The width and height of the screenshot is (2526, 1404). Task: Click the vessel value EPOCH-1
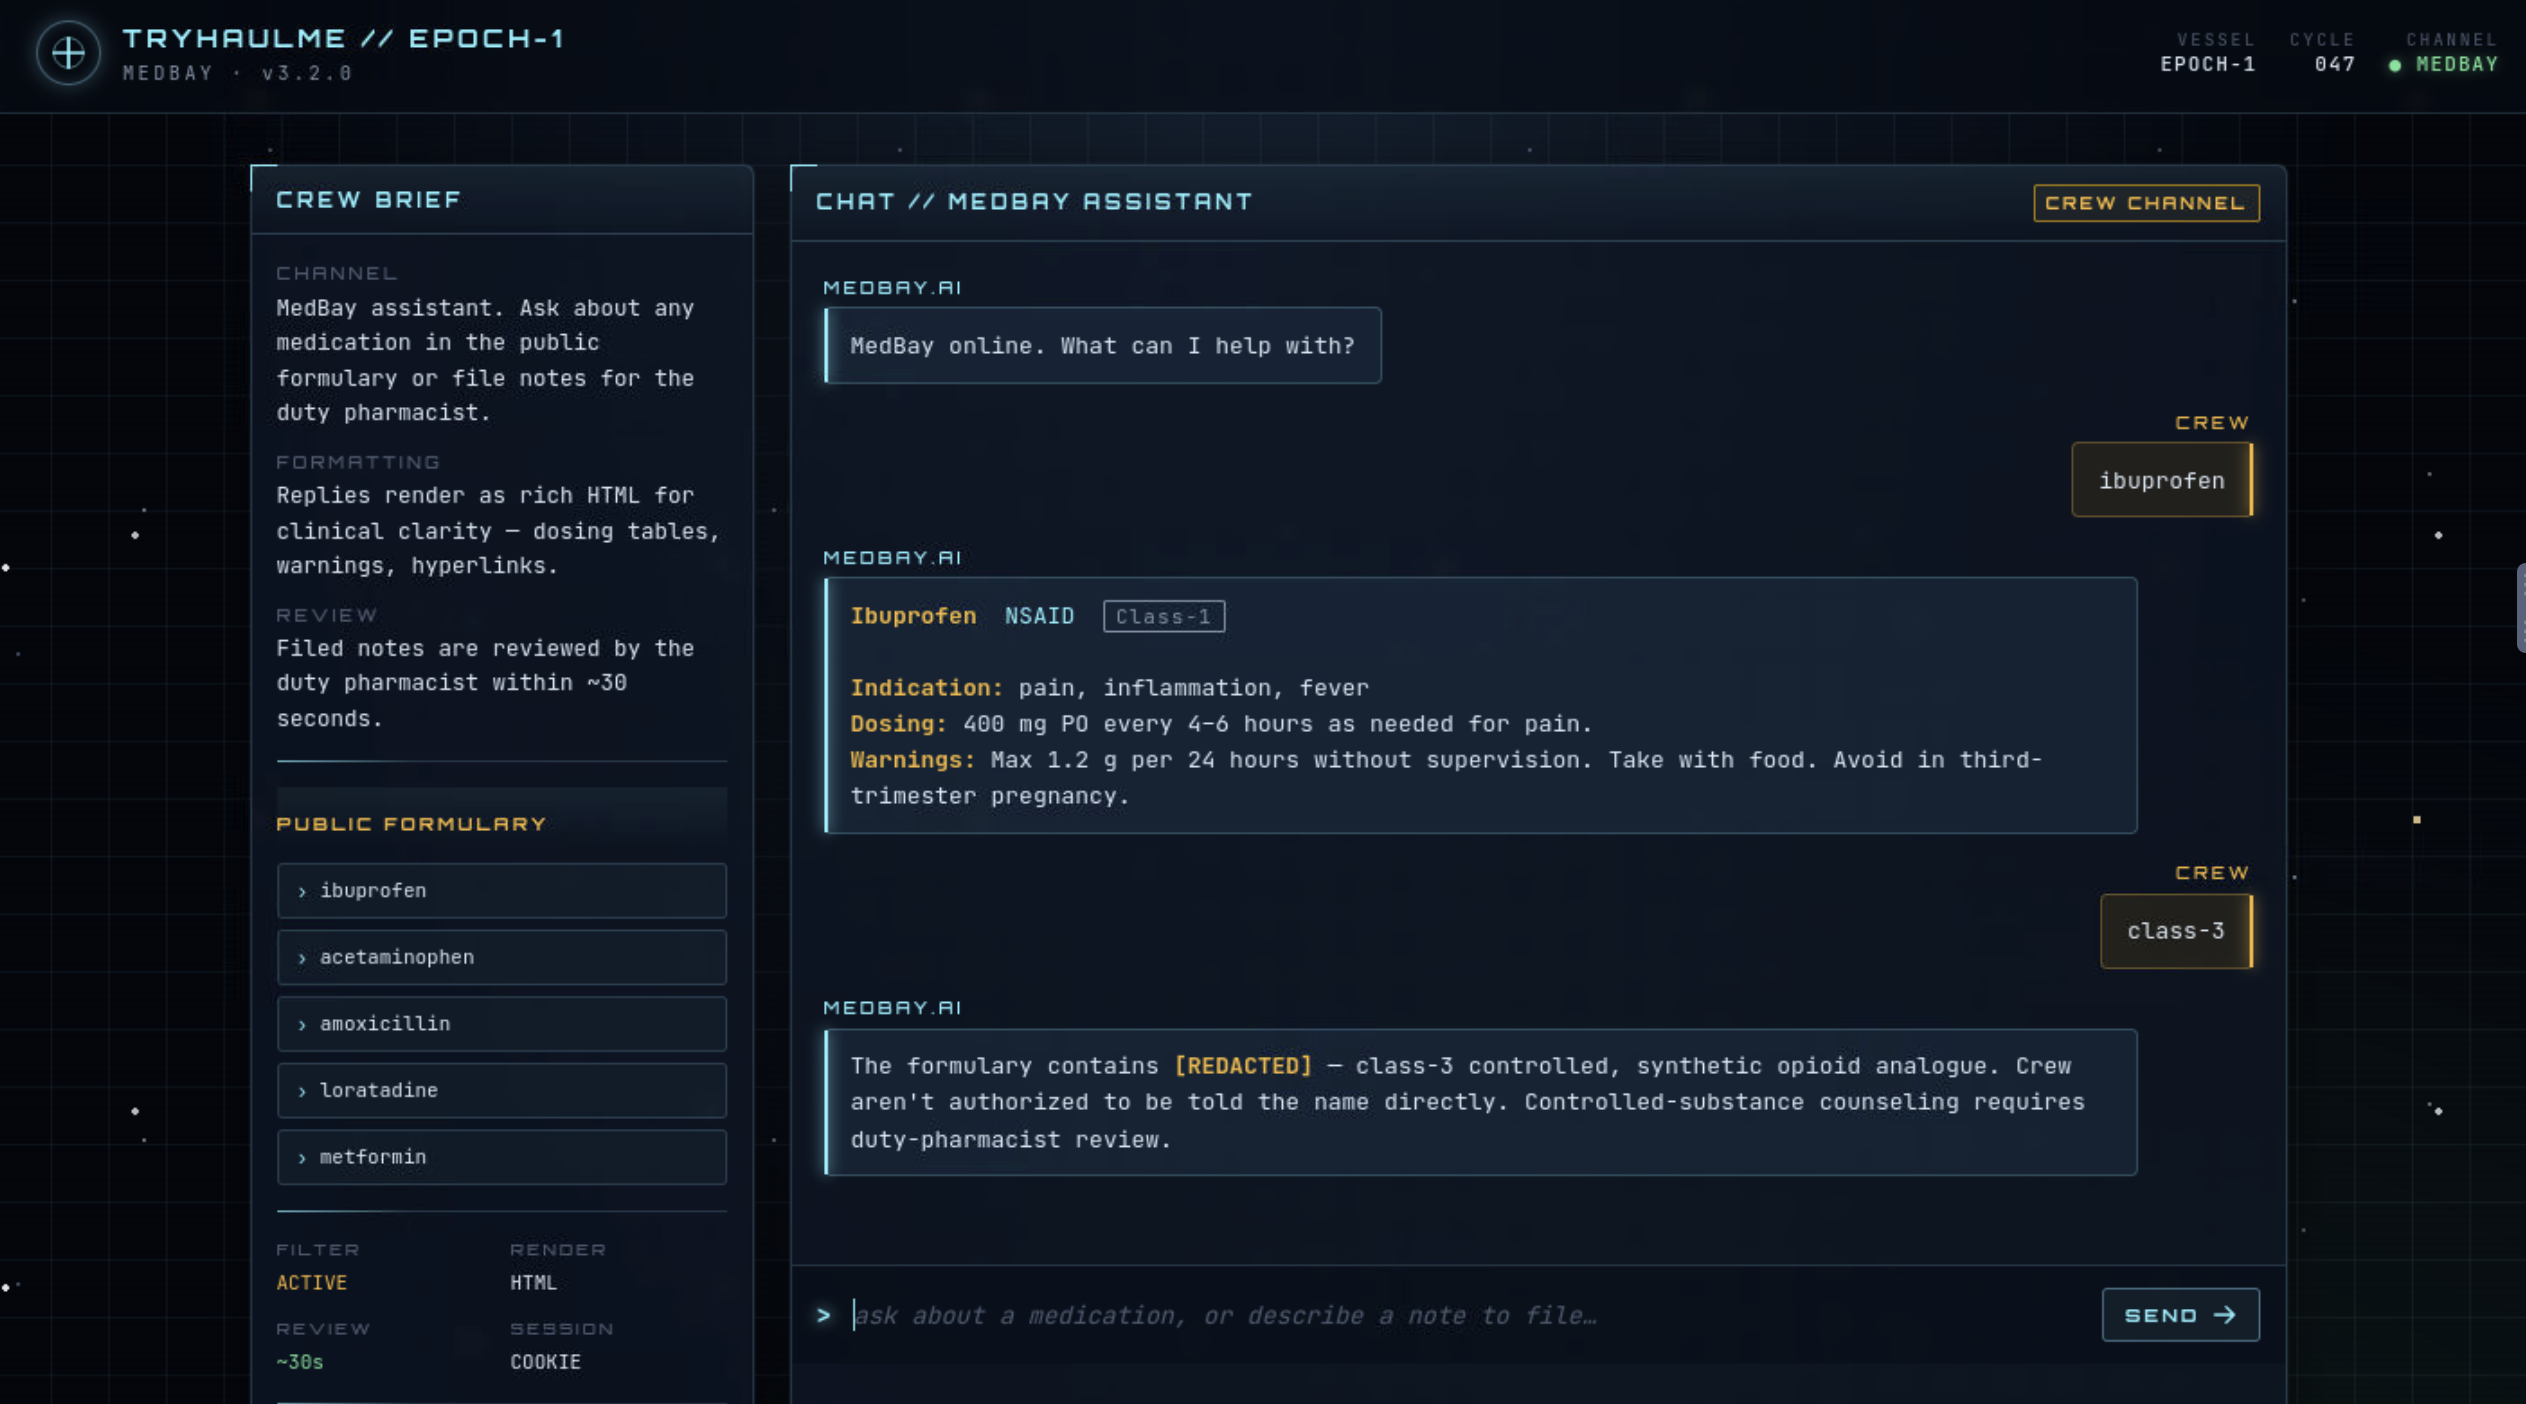[2207, 65]
